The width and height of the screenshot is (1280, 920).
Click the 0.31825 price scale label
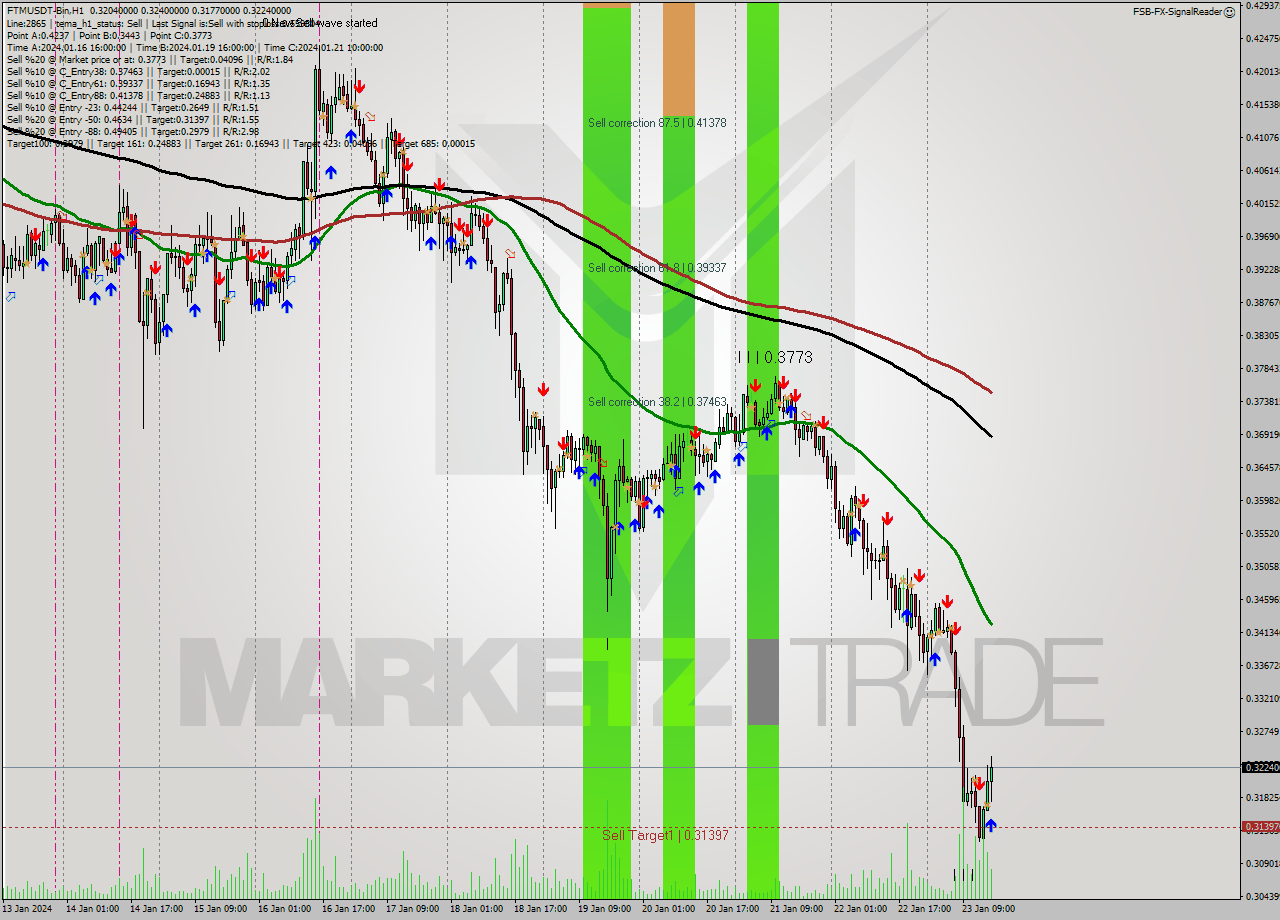pos(1261,797)
